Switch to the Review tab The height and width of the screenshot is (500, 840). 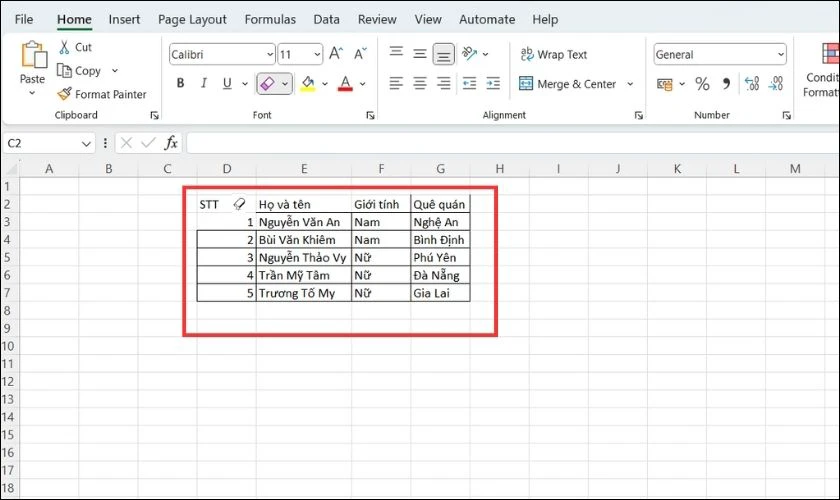click(x=377, y=19)
